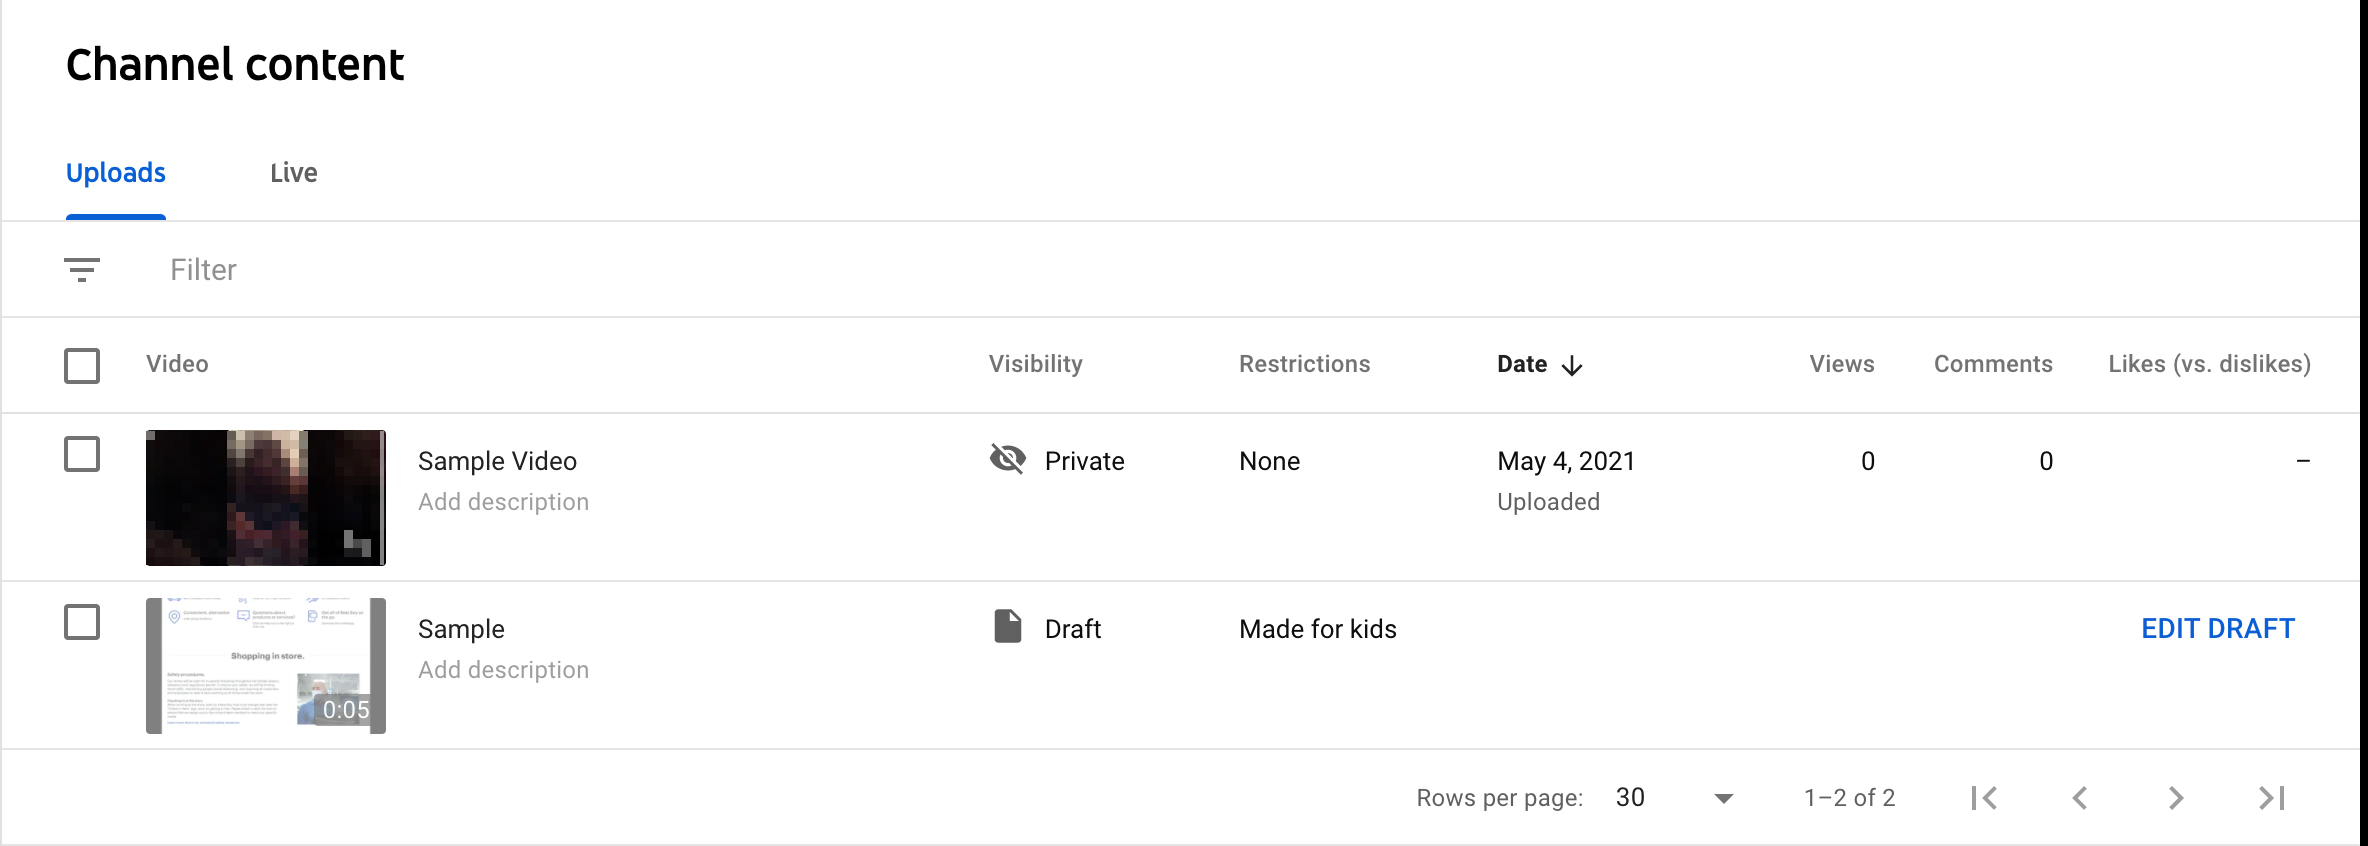Jump to the last page of videos
This screenshot has height=846, width=2368.
(x=2270, y=798)
